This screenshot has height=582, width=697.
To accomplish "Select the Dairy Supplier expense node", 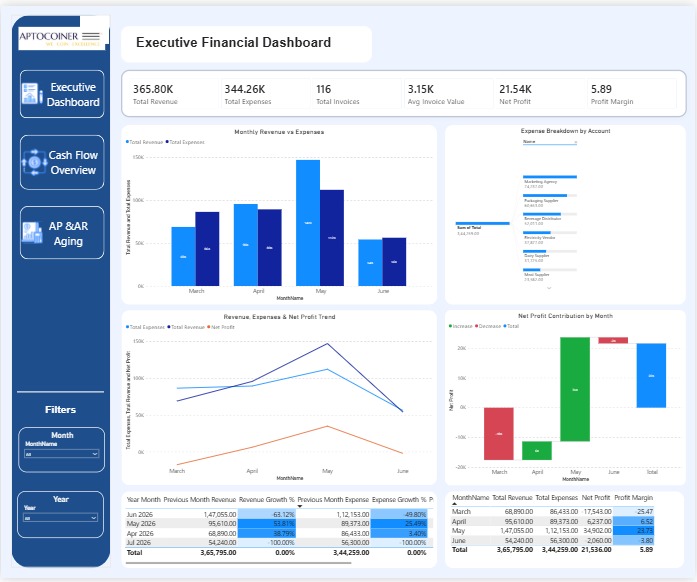I will click(x=550, y=256).
